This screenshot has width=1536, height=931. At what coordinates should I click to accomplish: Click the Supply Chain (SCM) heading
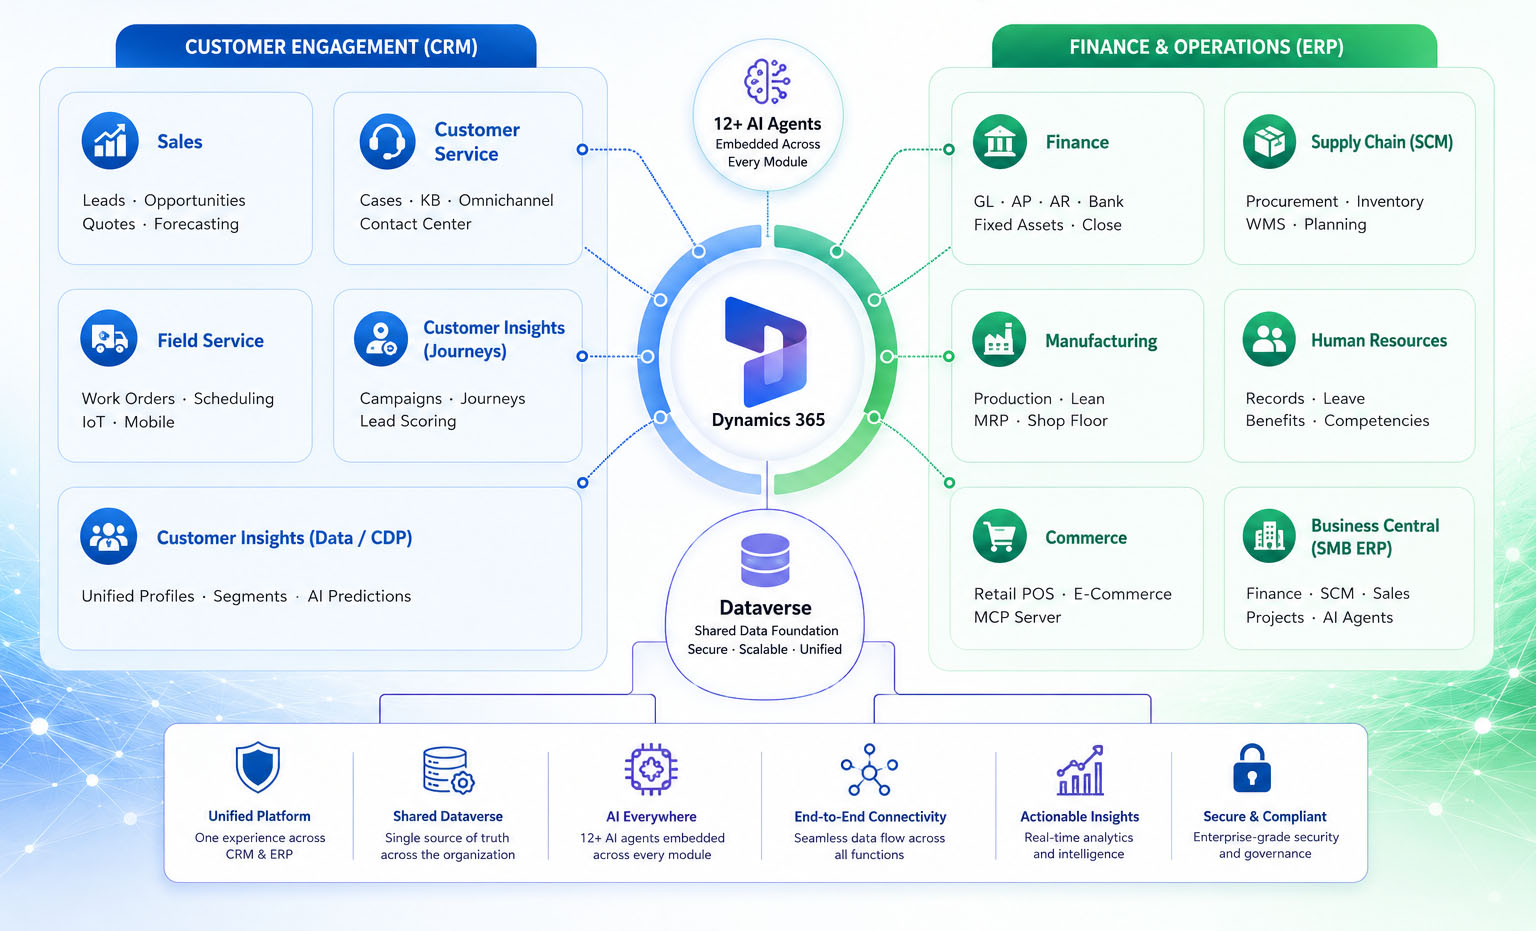click(1382, 142)
